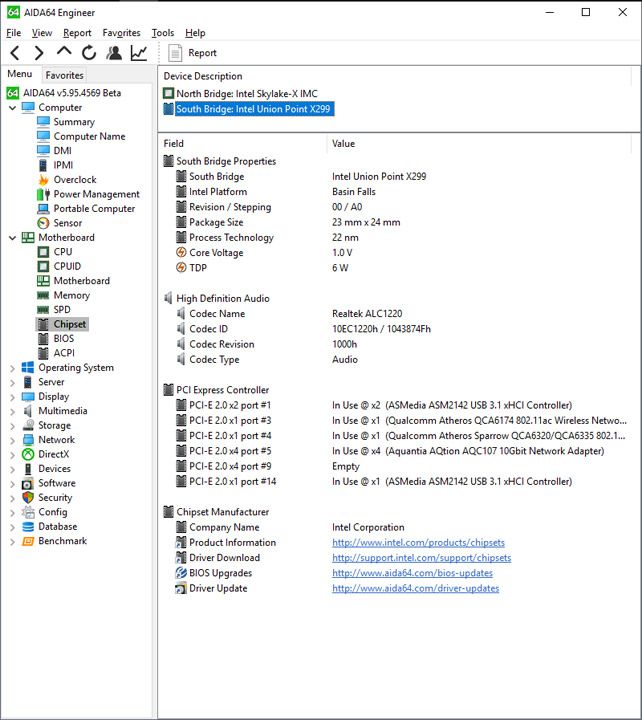Open the Report menu
The width and height of the screenshot is (642, 720).
77,33
